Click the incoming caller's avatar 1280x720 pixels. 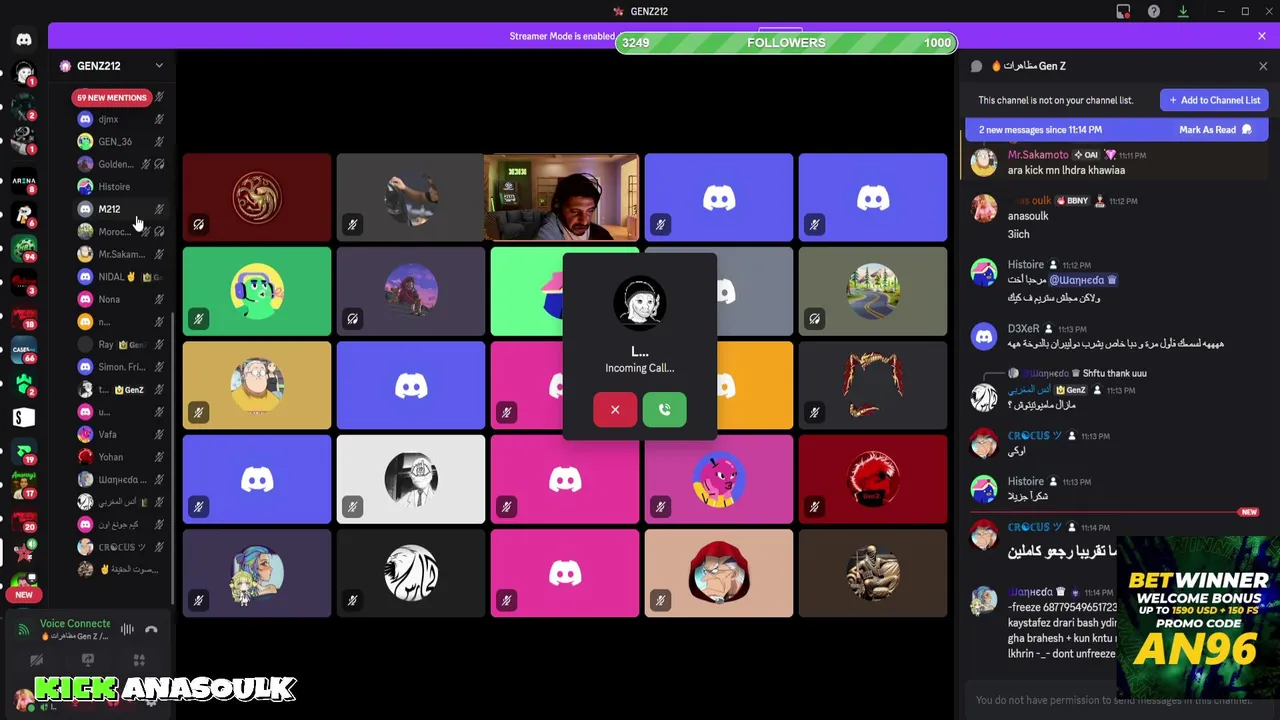pyautogui.click(x=640, y=302)
